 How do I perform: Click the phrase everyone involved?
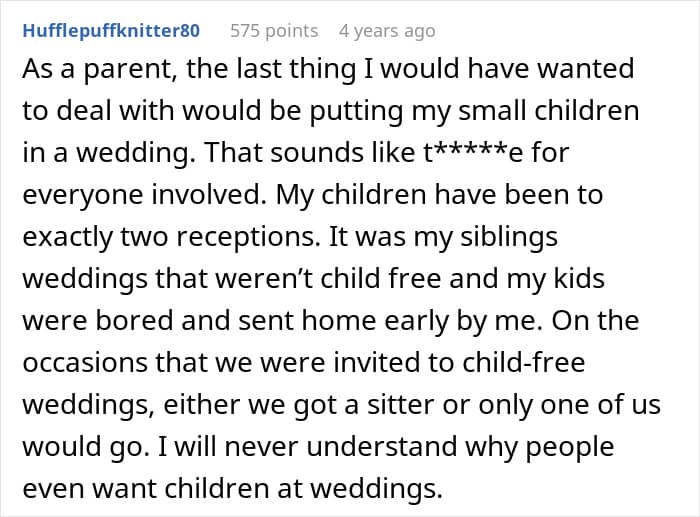tap(144, 195)
